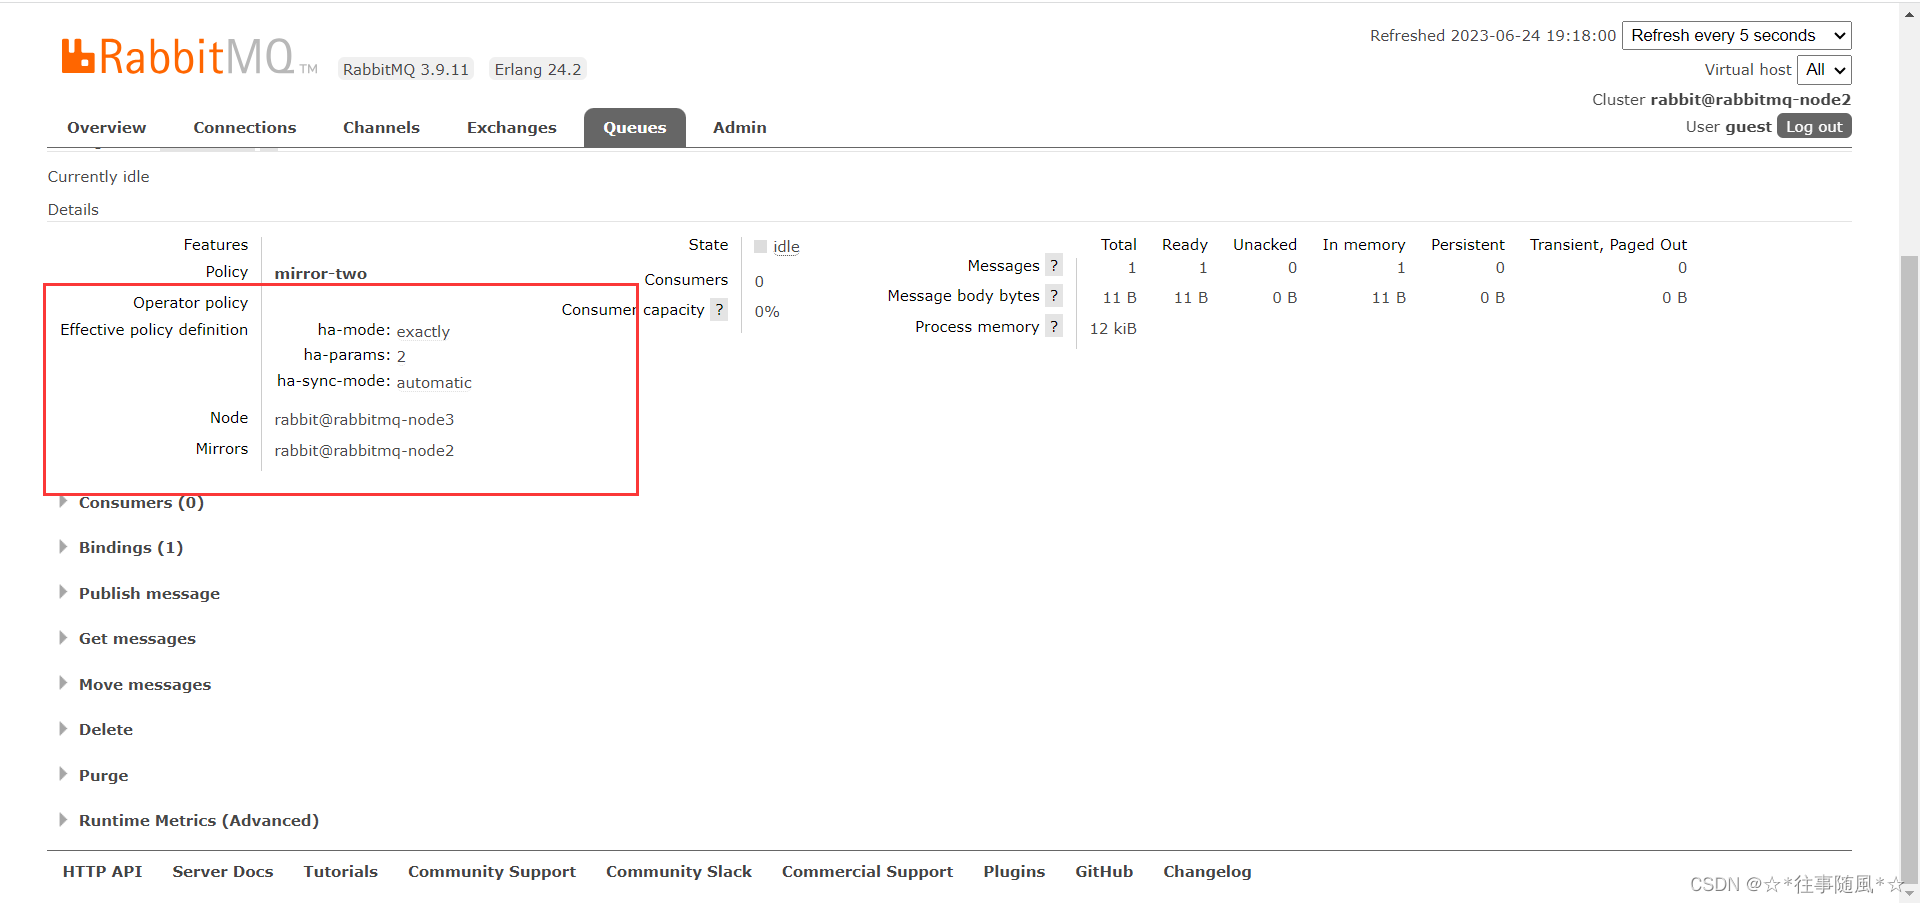Click the ha-sync-mode automatic value
1920x903 pixels.
click(434, 382)
